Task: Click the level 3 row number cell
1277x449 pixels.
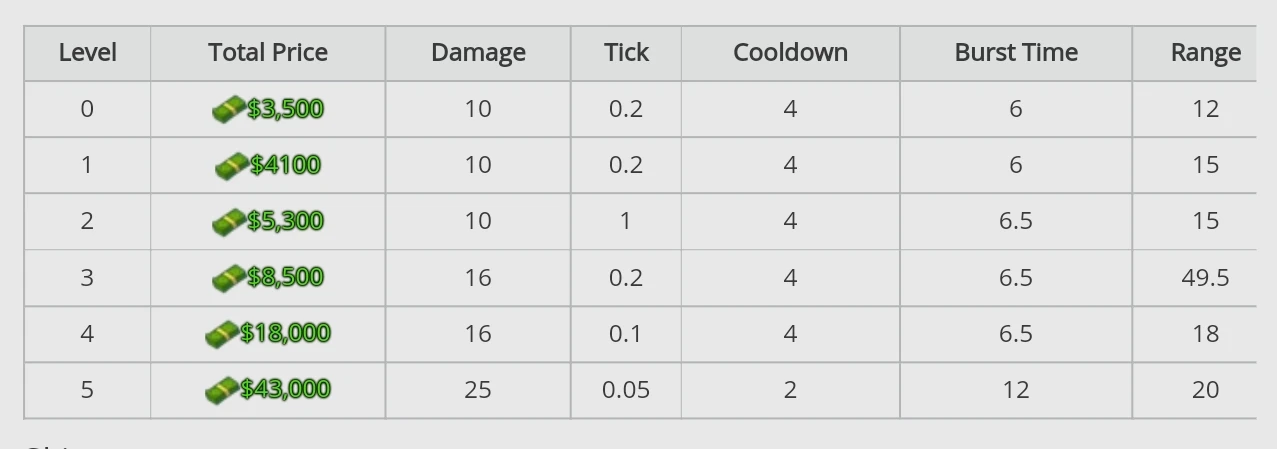Action: pyautogui.click(x=87, y=278)
